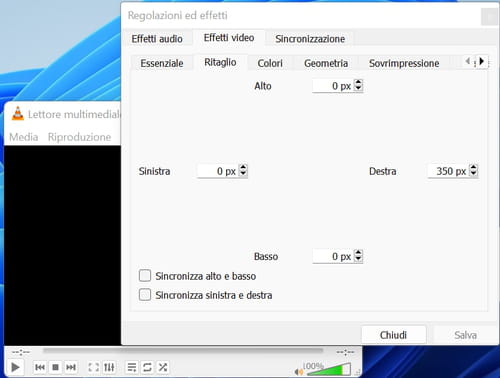Start playback with the Play button
500x378 pixels.
(x=15, y=367)
